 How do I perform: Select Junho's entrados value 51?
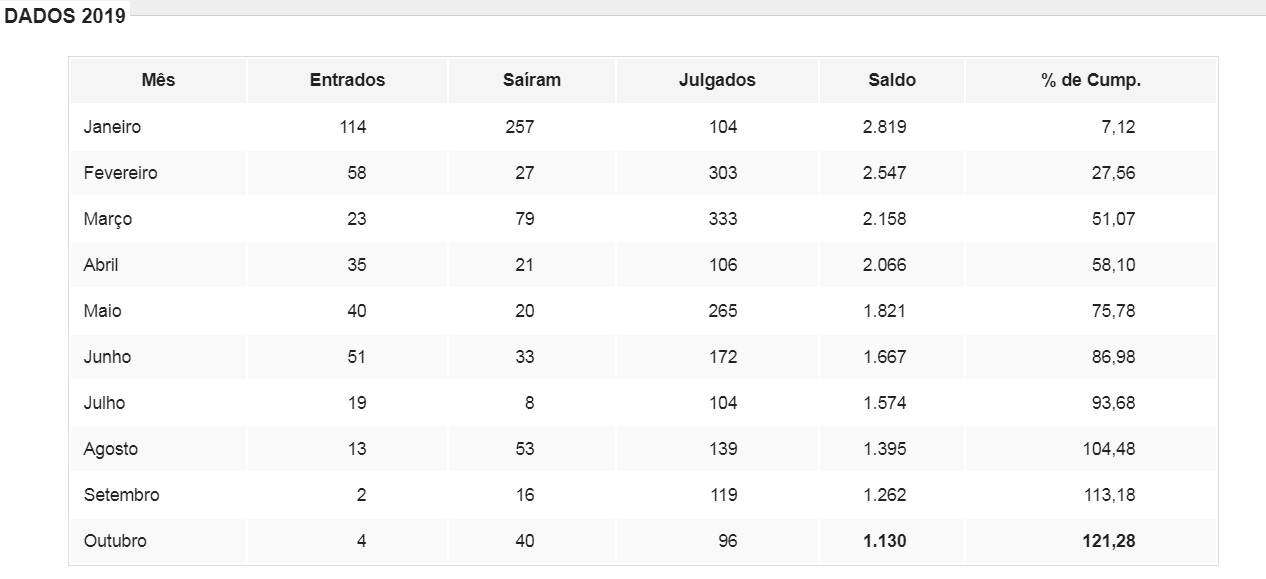tap(356, 357)
